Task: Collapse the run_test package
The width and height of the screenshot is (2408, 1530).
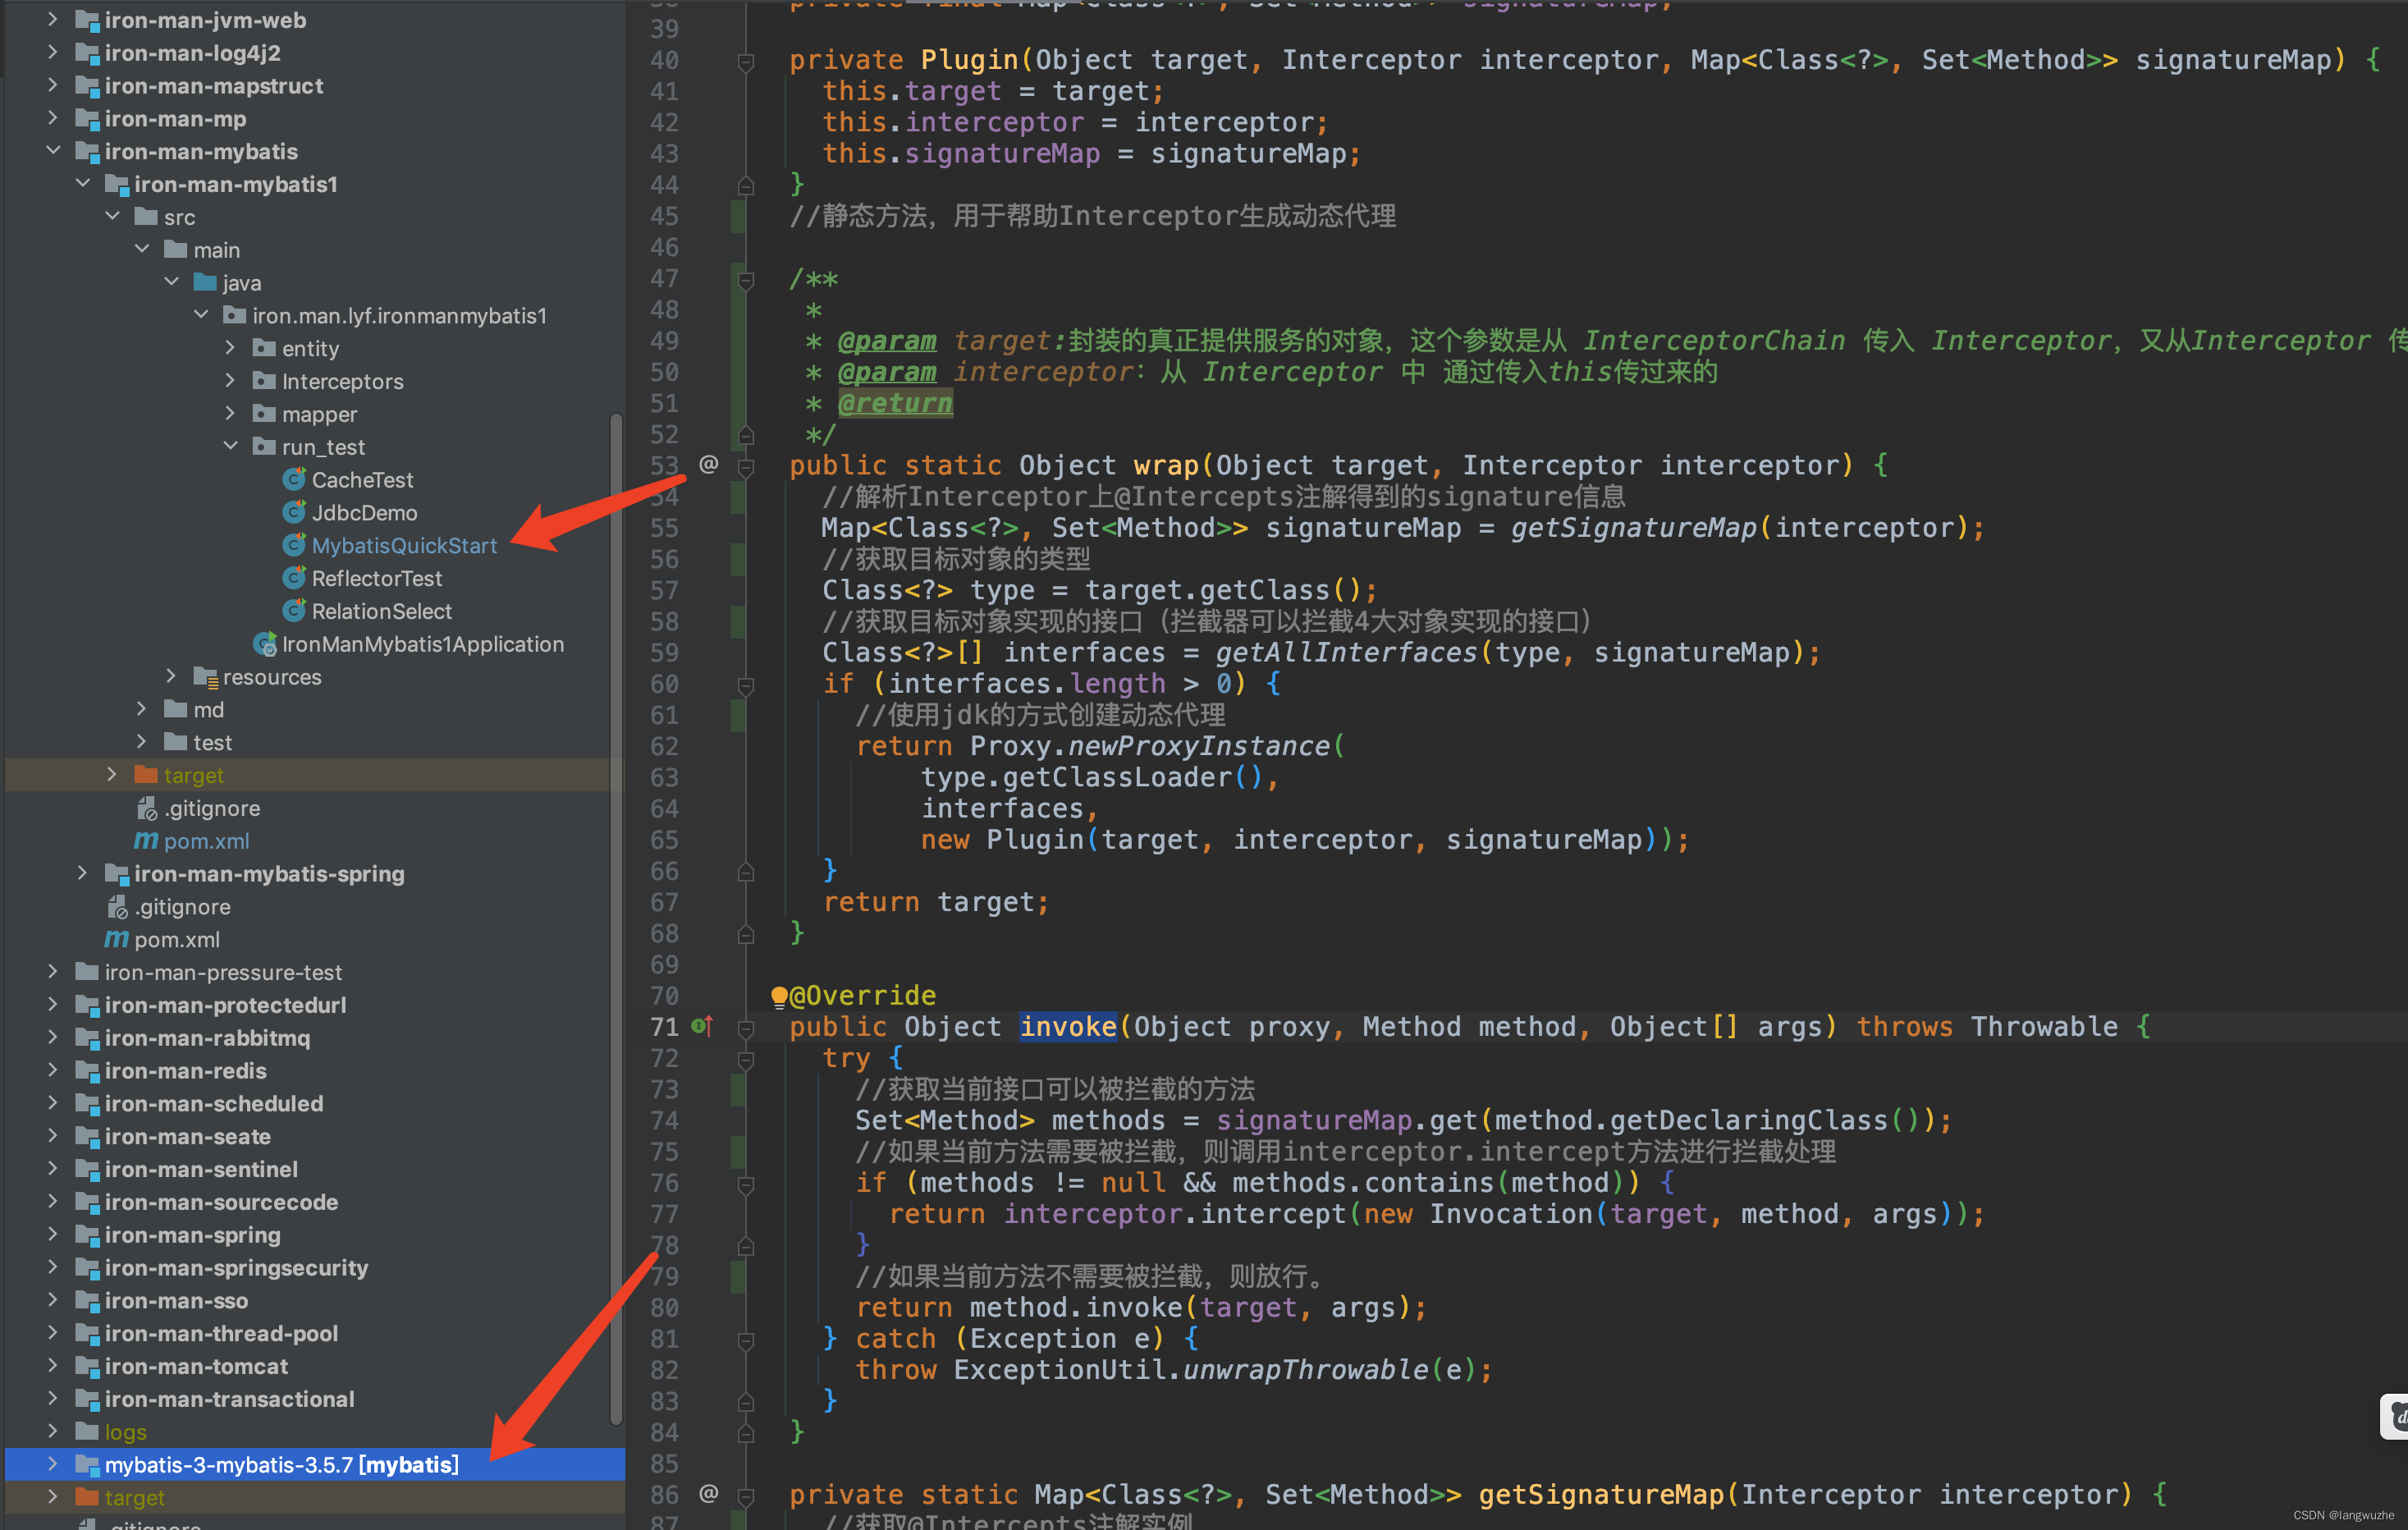Action: [x=230, y=446]
